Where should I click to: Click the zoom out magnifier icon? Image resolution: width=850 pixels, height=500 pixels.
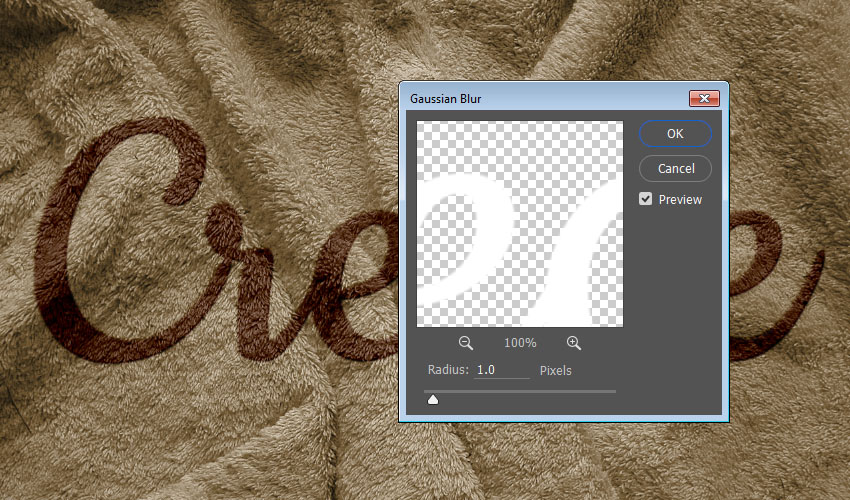tap(466, 342)
